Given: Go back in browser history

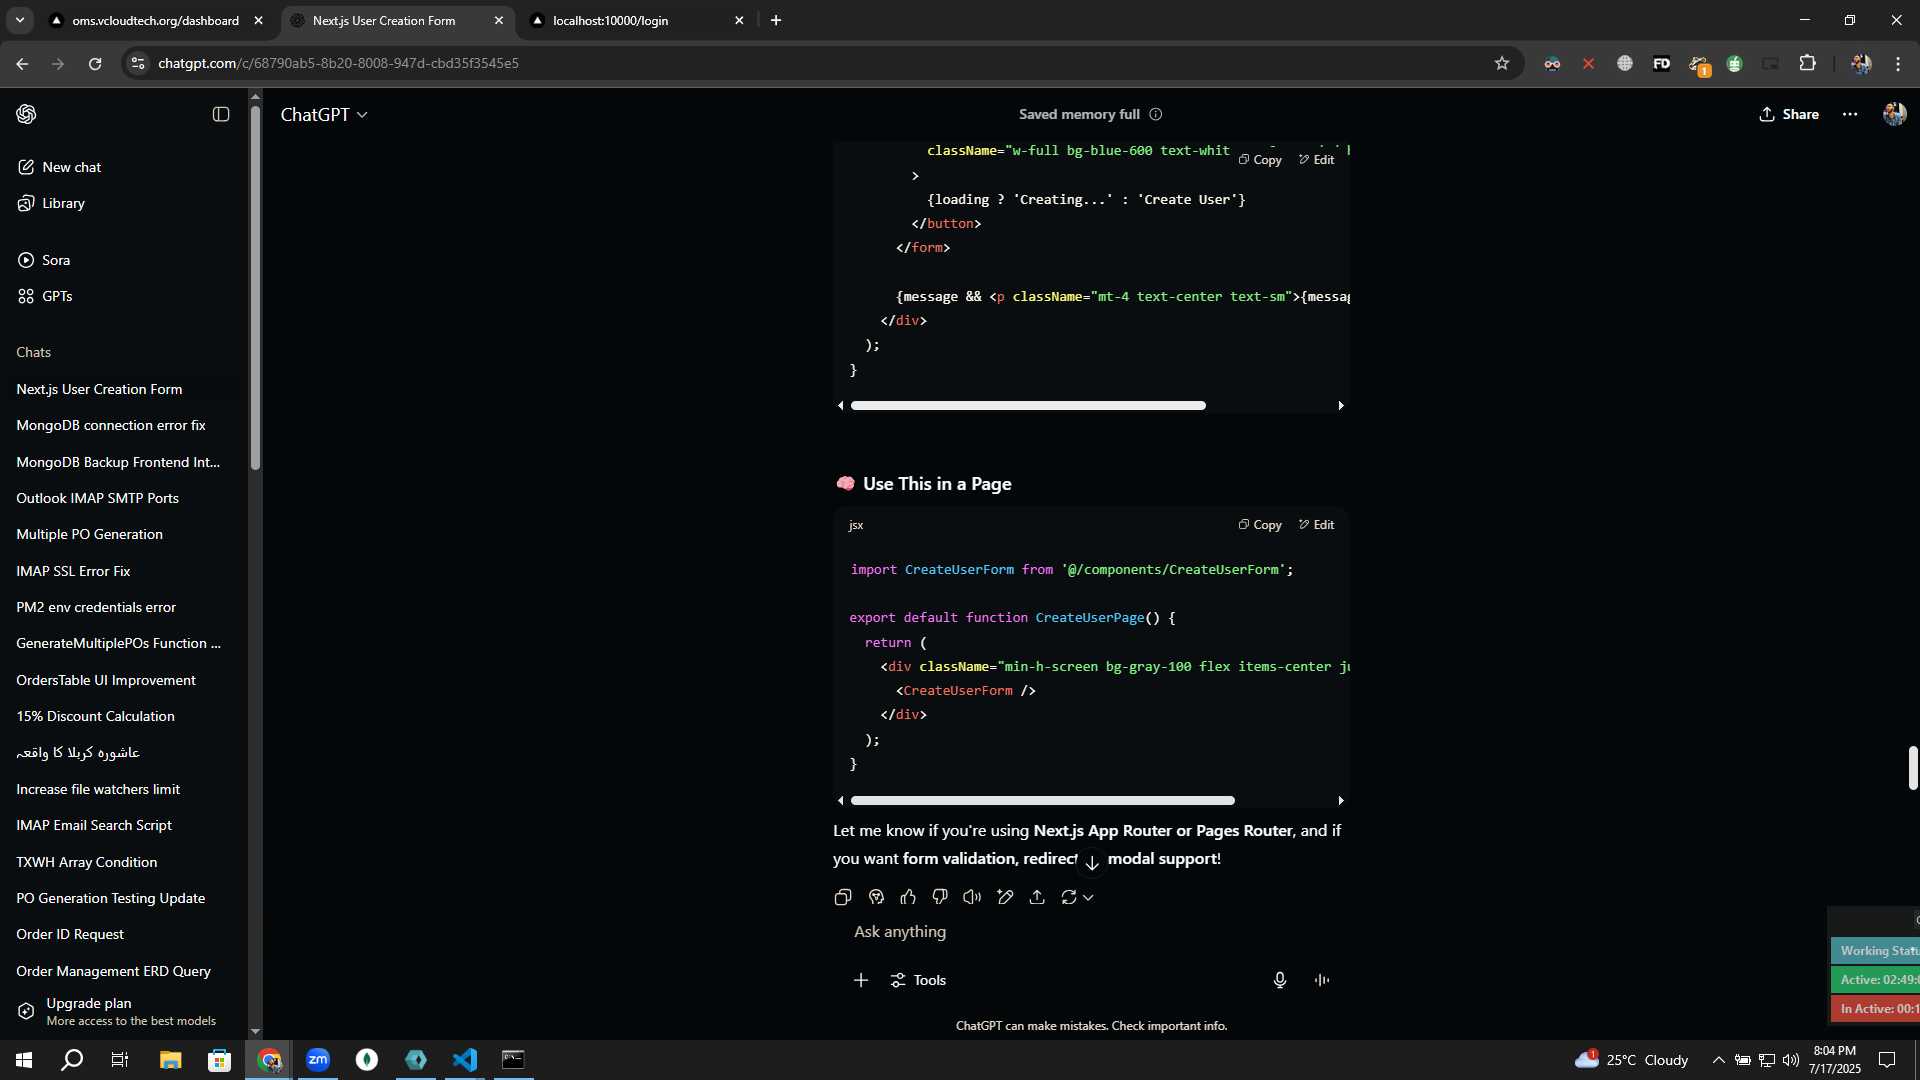Looking at the screenshot, I should pos(22,63).
